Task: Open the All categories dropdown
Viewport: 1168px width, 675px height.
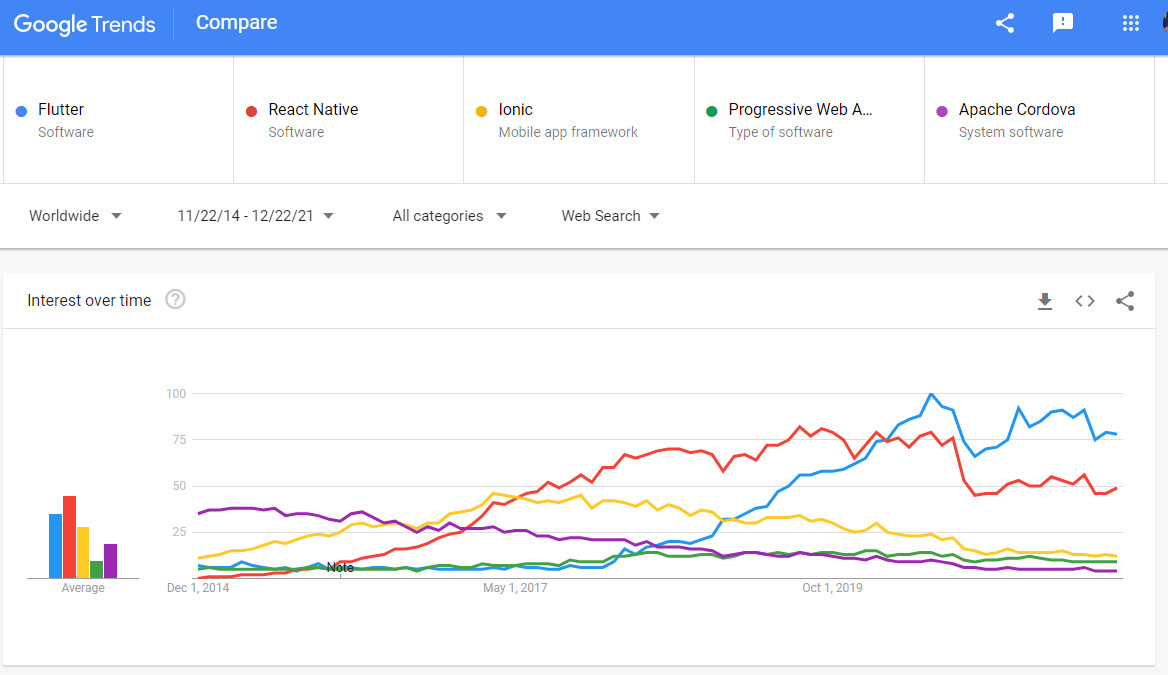Action: [x=449, y=216]
